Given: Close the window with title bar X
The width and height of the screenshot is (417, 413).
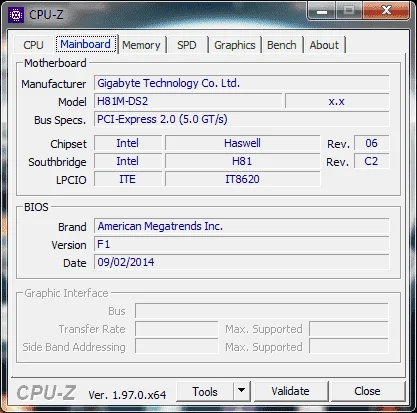Looking at the screenshot, I should coord(386,11).
